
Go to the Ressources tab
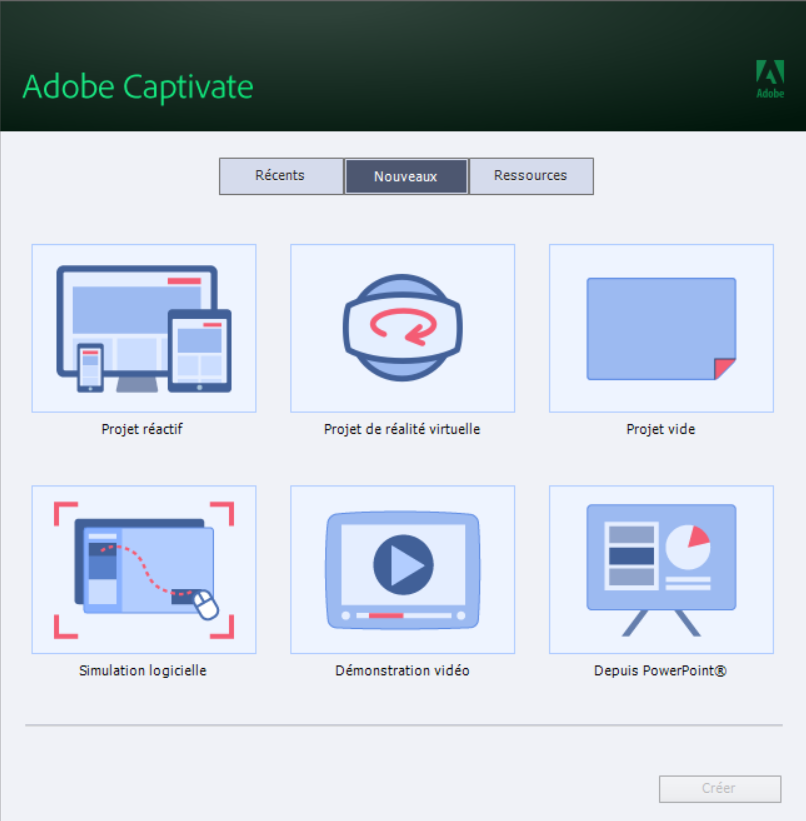pyautogui.click(x=530, y=176)
